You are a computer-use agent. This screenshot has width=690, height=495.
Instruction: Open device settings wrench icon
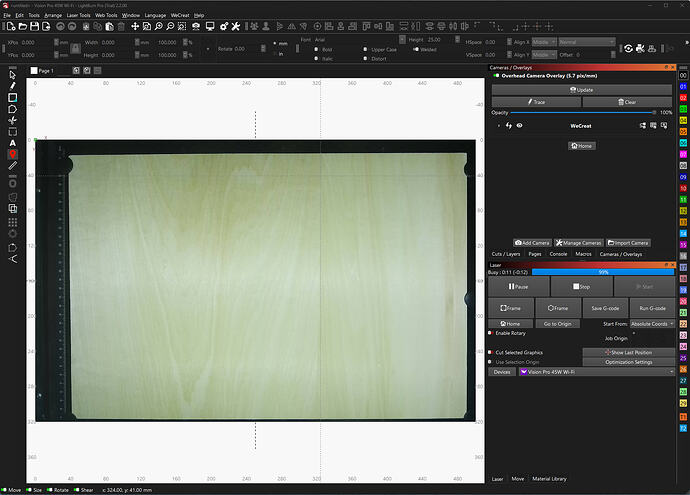(236, 26)
